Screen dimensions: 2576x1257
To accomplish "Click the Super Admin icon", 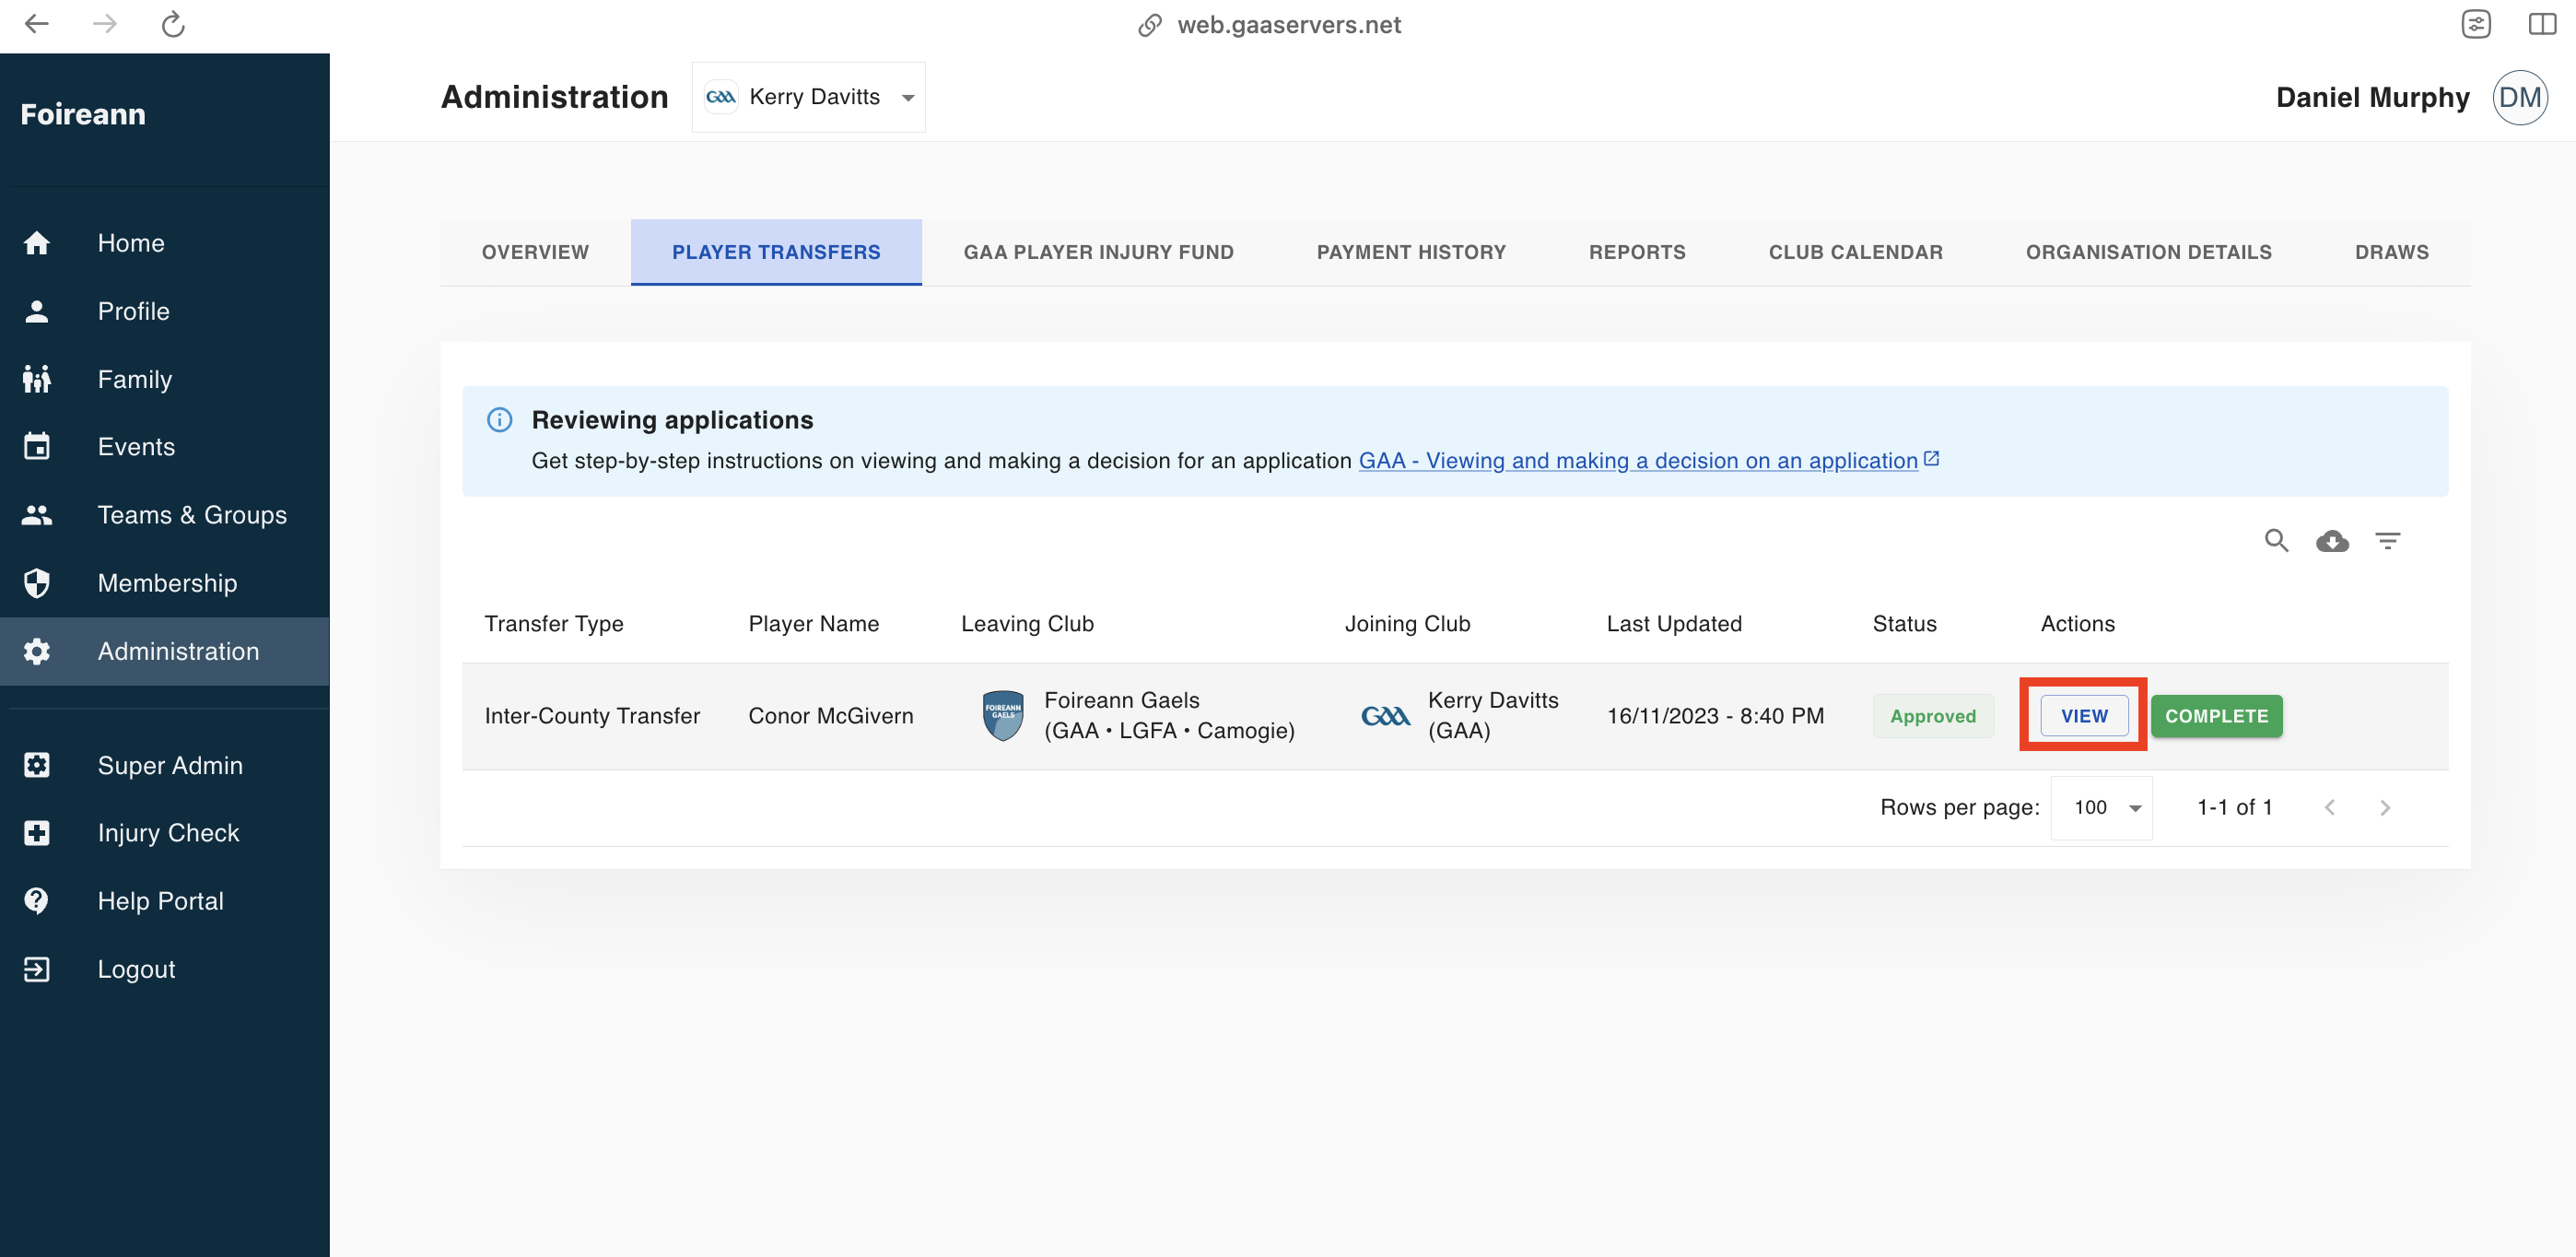I will [37, 765].
